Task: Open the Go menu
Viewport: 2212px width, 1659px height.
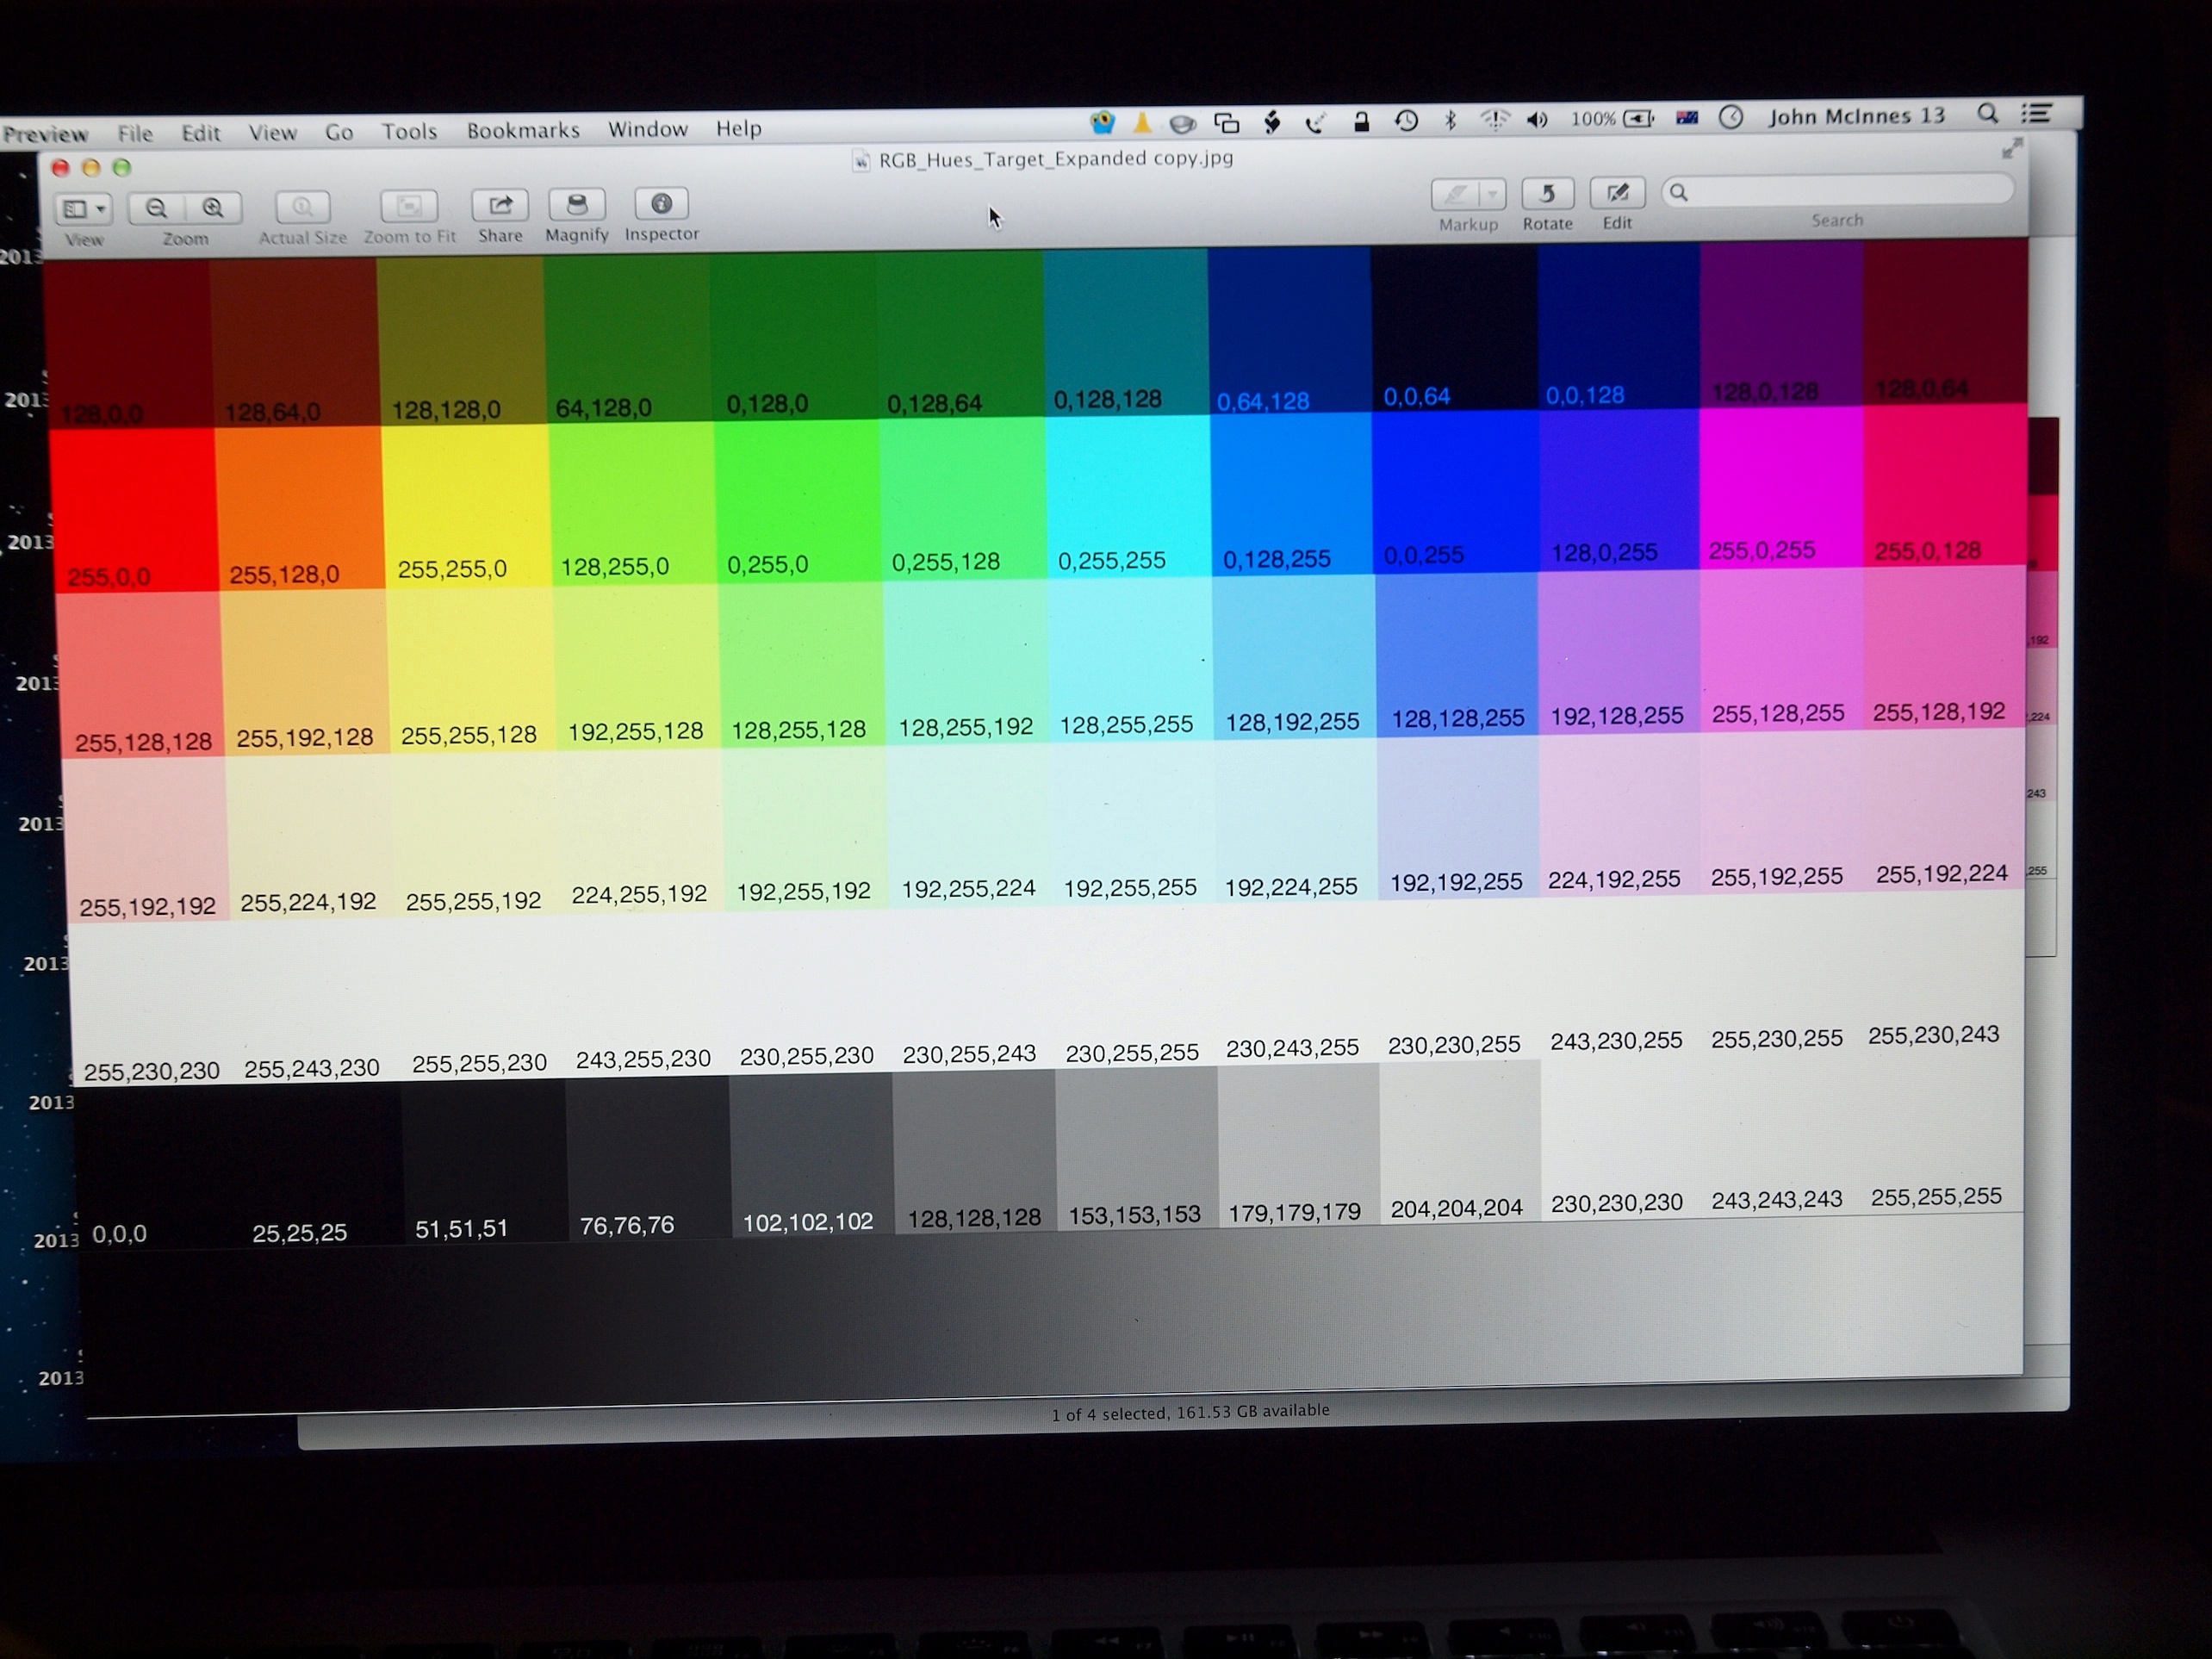Action: point(339,133)
